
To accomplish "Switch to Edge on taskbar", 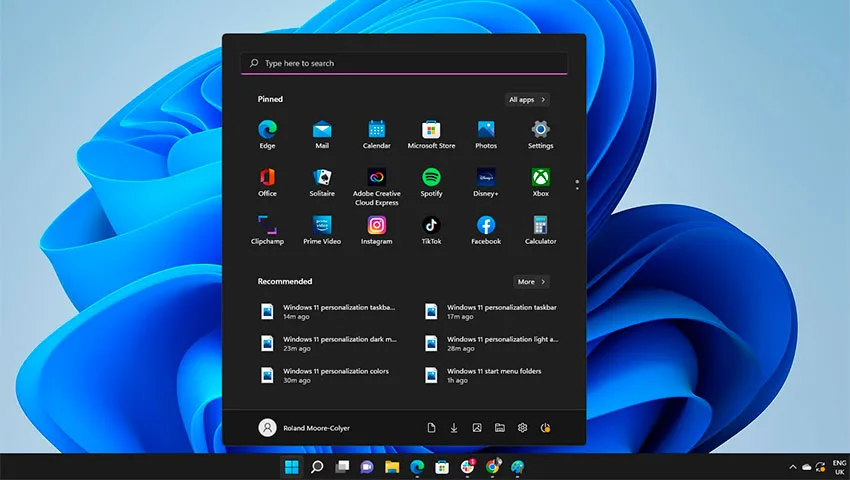I will point(417,467).
